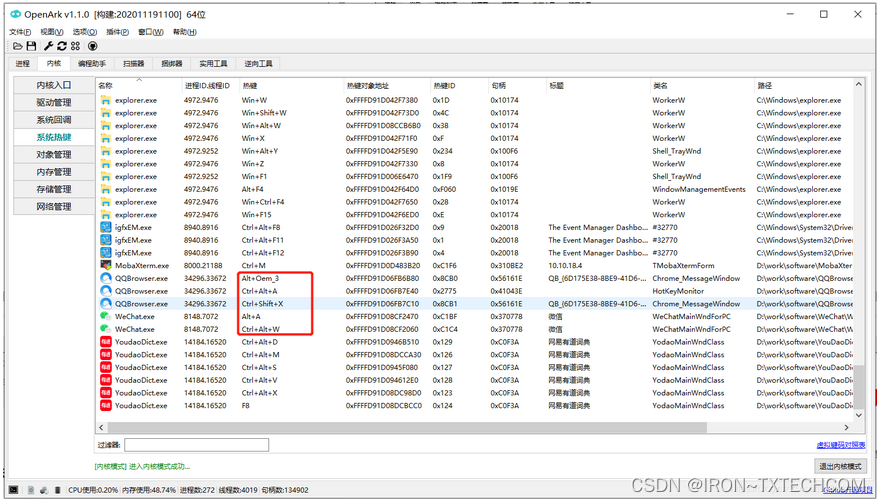Sort by the 名称 column header
Screen dimensions: 880x502
139,85
